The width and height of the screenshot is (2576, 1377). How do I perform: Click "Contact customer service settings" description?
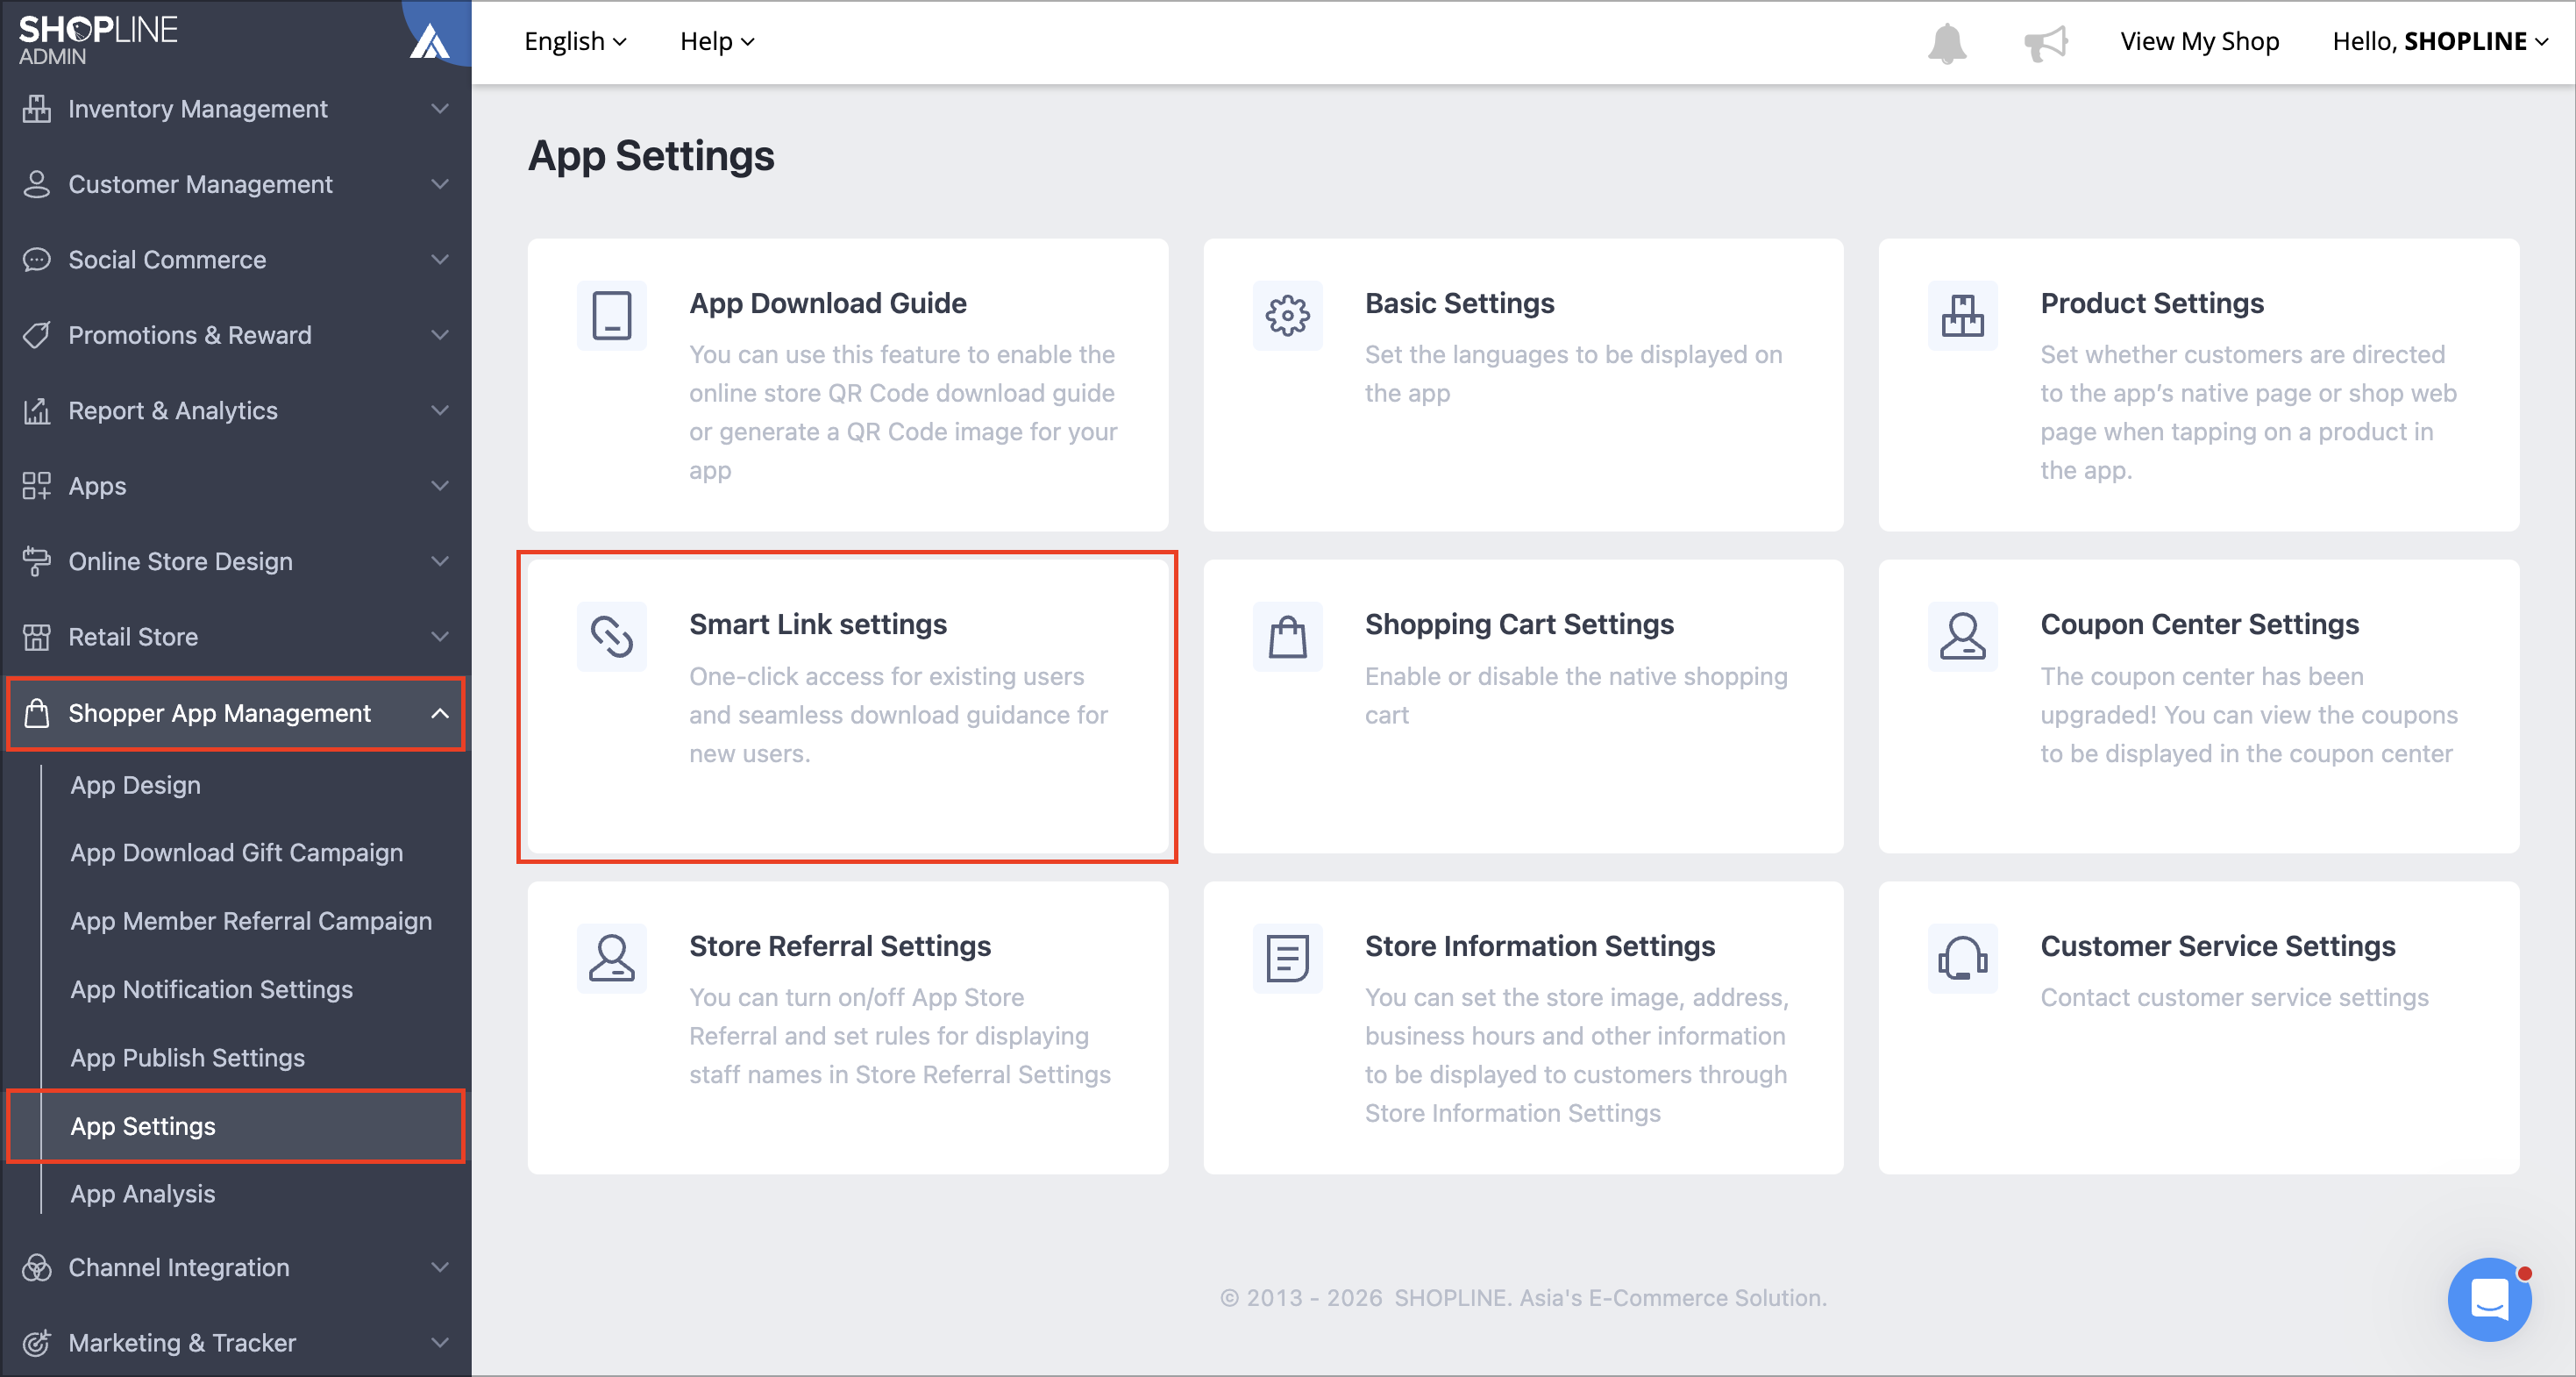click(2234, 998)
